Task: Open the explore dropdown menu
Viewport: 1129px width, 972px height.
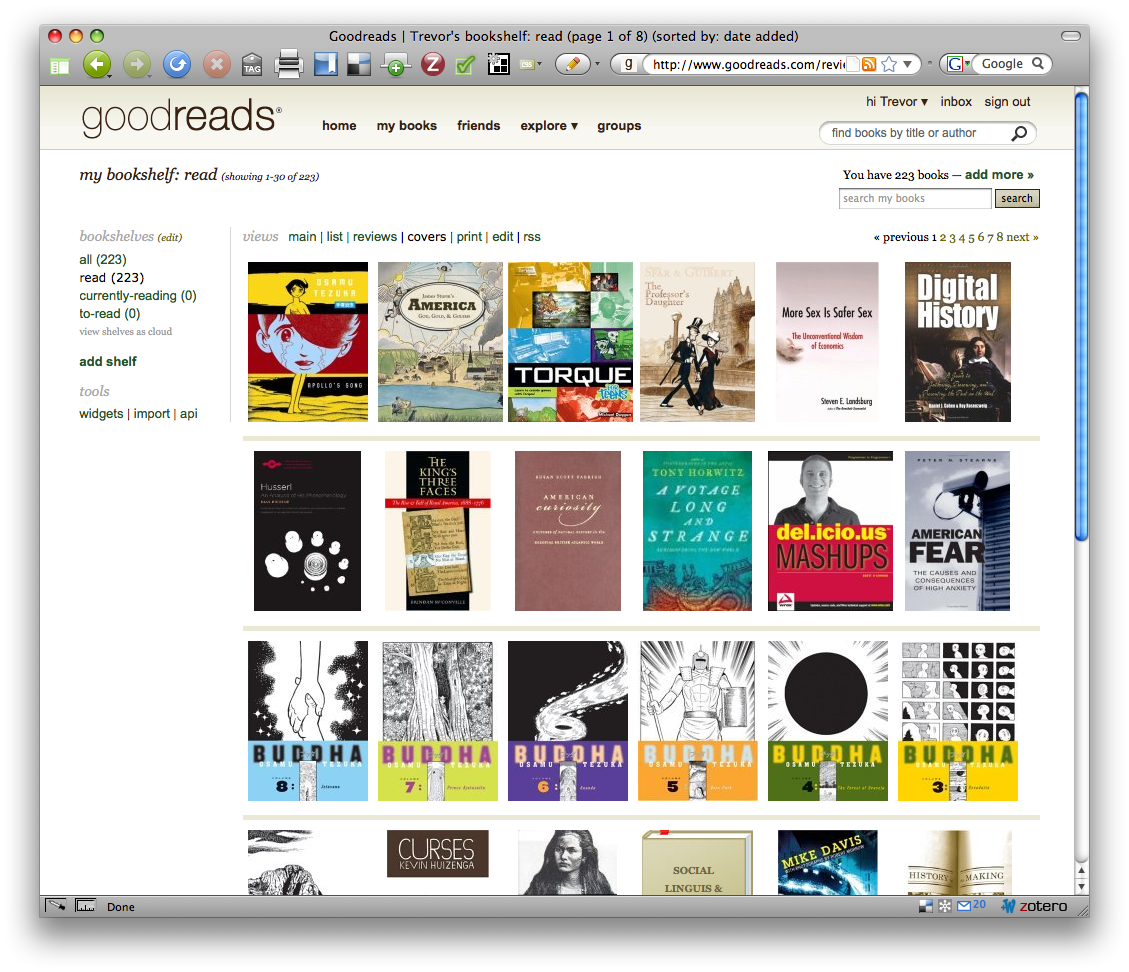Action: 549,126
